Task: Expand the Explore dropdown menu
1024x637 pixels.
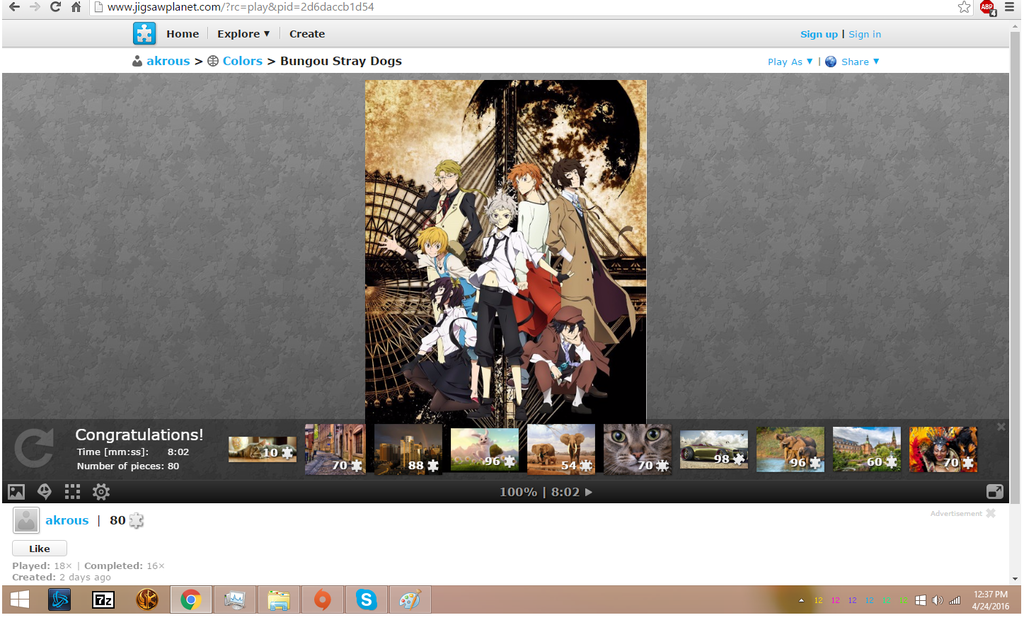Action: (244, 34)
